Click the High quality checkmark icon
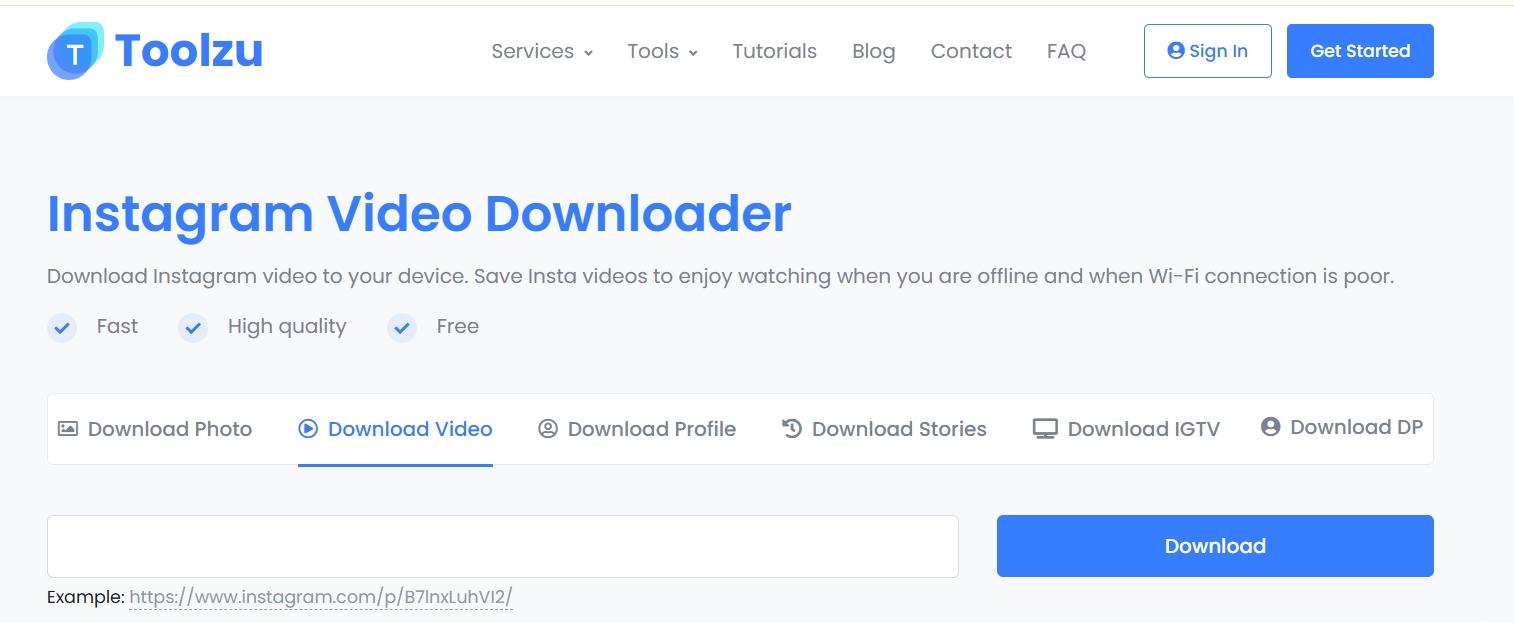 coord(193,327)
